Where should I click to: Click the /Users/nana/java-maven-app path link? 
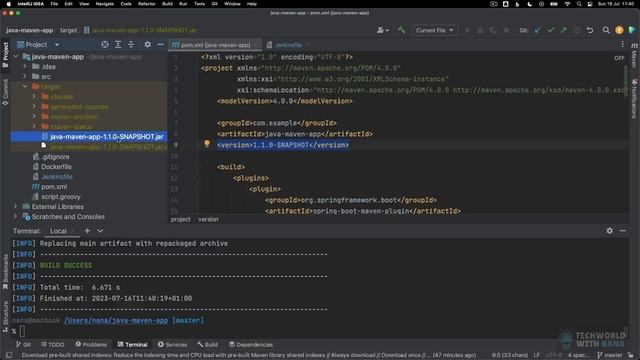(116, 320)
